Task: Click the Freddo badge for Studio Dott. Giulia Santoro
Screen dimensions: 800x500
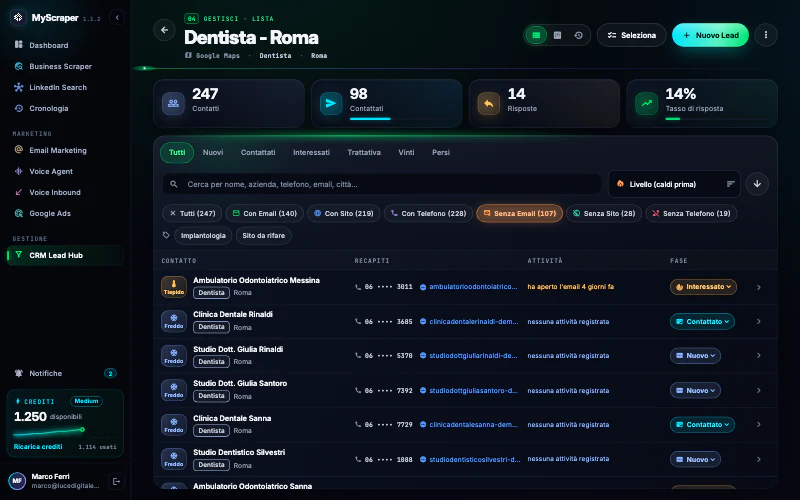Action: tap(173, 390)
